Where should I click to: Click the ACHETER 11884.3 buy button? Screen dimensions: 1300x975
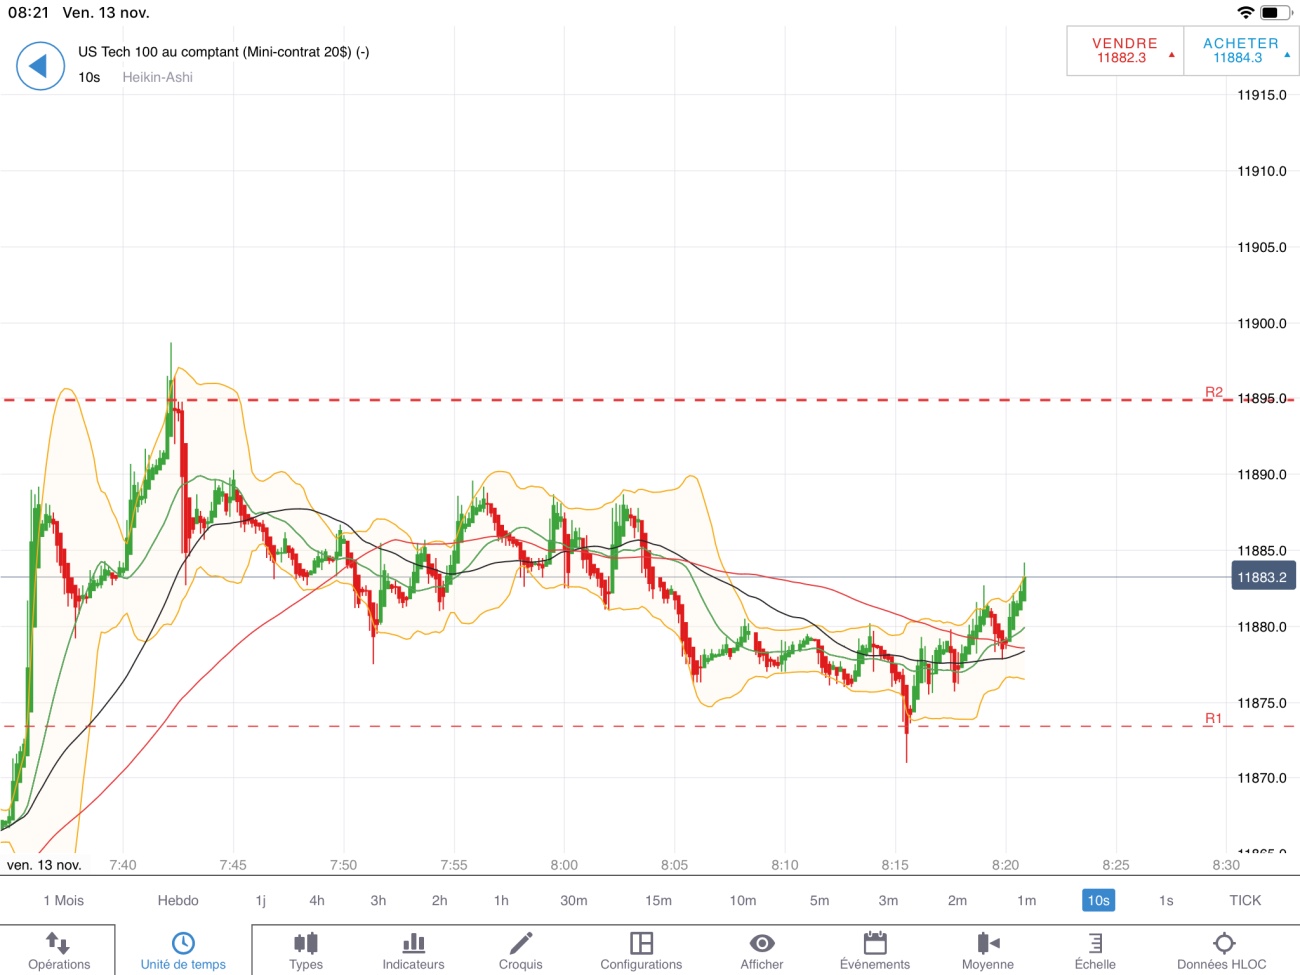(1241, 50)
